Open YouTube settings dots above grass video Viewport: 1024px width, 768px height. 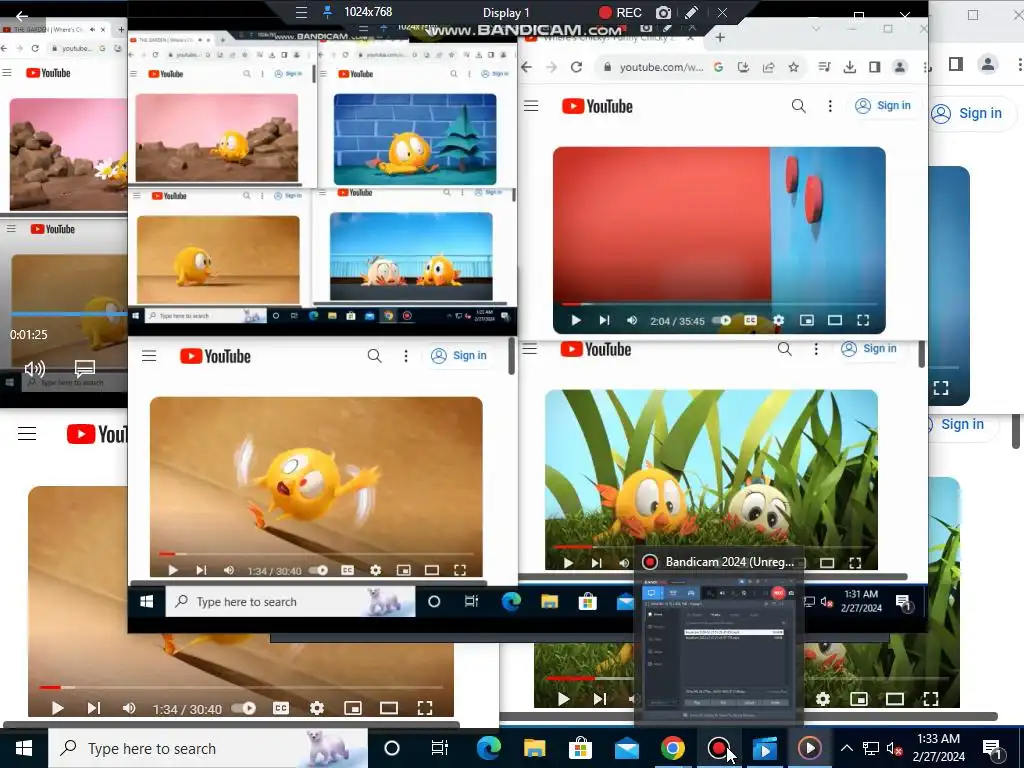pos(816,349)
